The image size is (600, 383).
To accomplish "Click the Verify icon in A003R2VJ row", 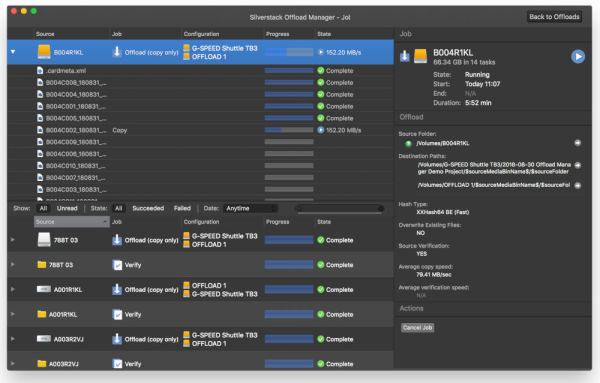I will pos(117,363).
